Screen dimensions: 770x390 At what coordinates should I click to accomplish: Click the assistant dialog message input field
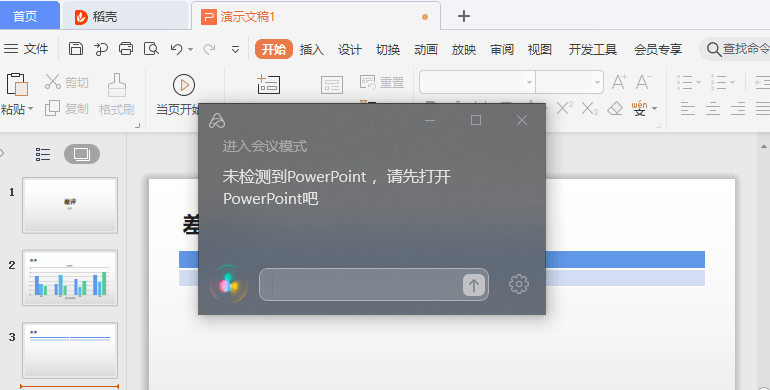tap(374, 284)
